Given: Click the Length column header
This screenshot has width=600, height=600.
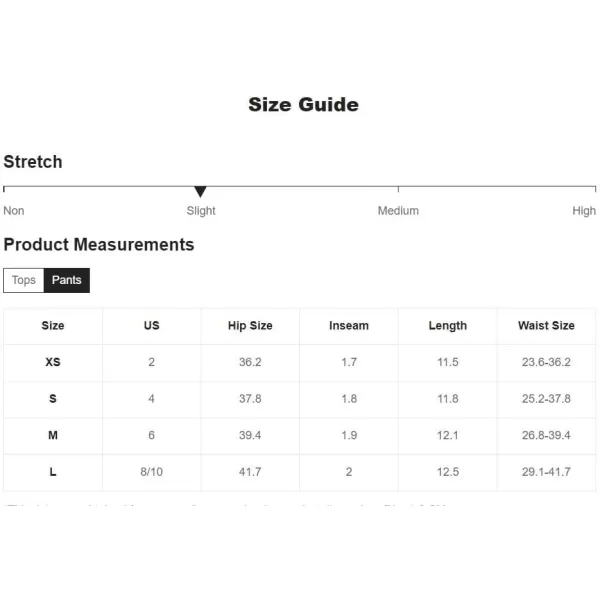Looking at the screenshot, I should (448, 326).
